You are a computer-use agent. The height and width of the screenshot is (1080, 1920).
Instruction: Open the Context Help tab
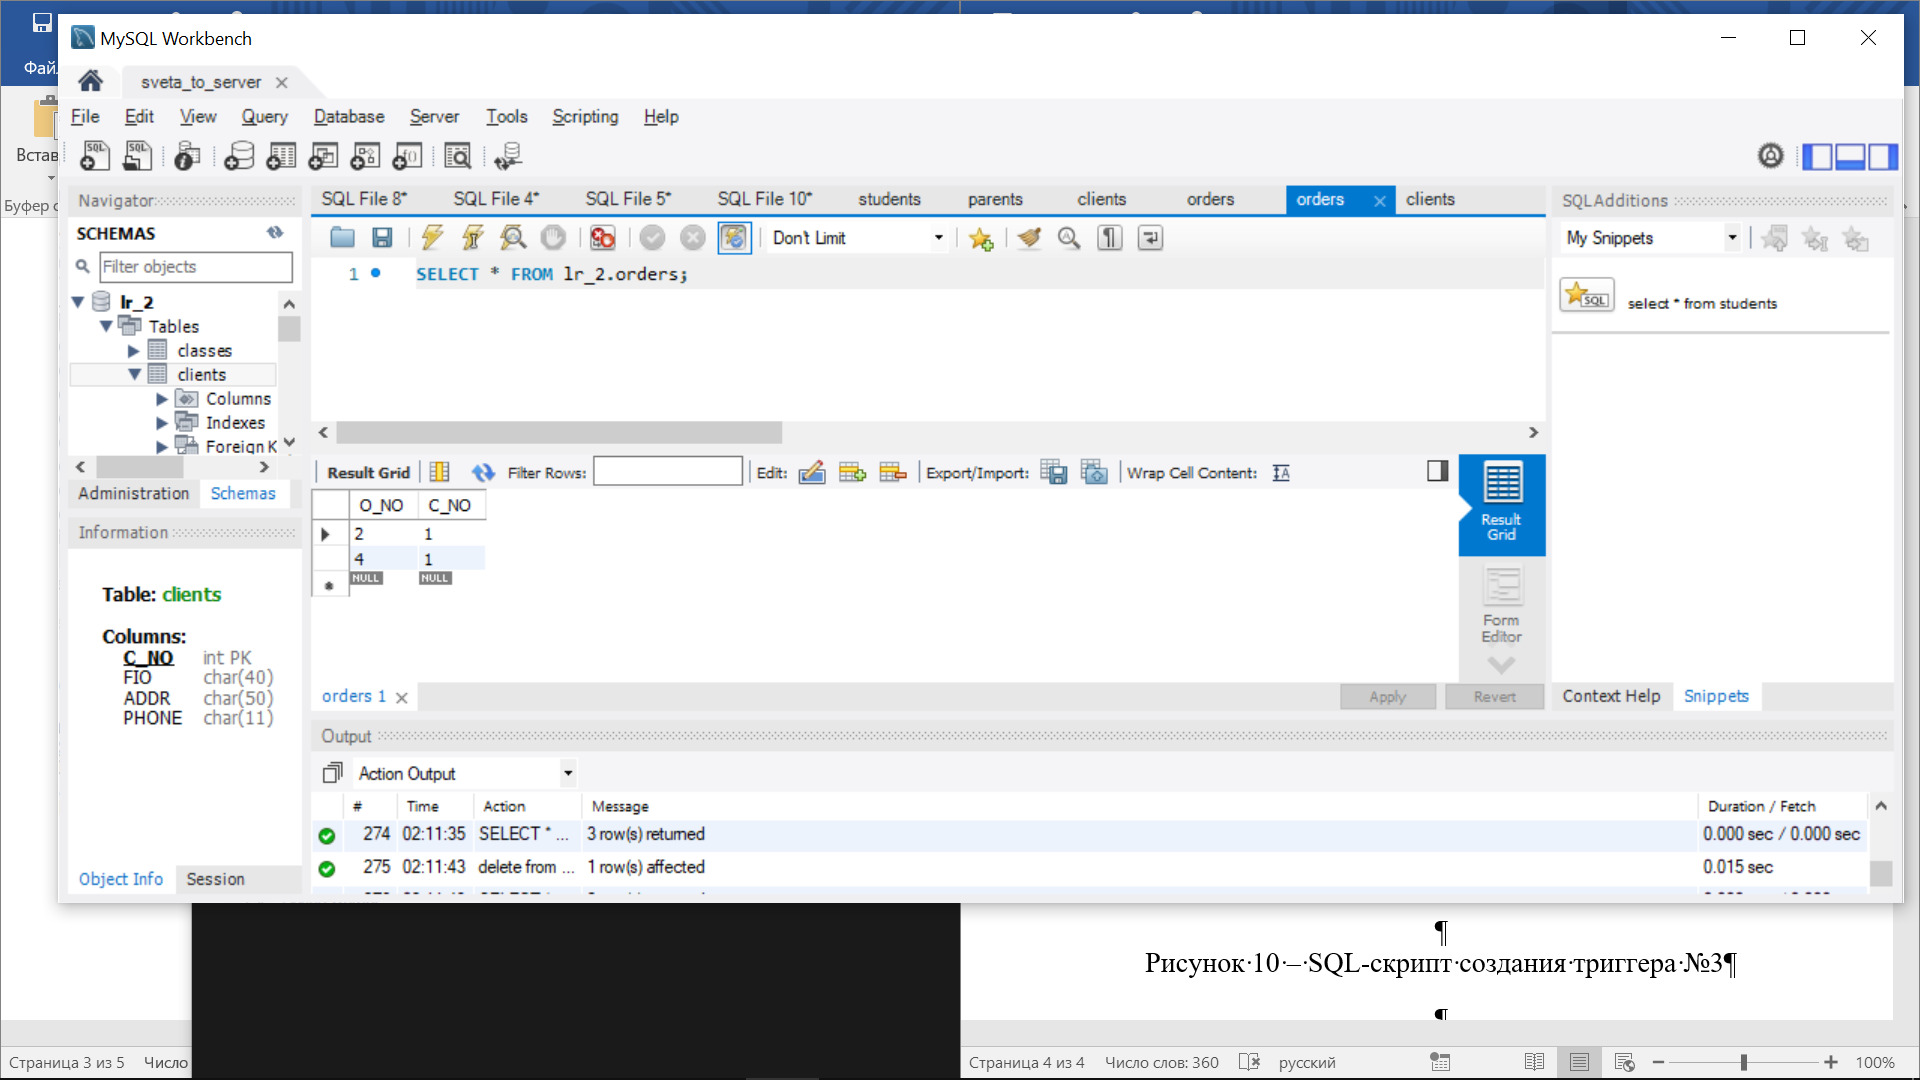1611,696
